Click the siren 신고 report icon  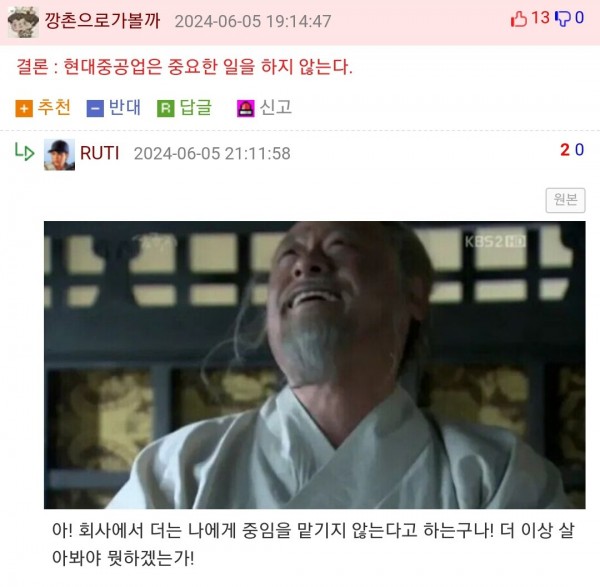246,108
